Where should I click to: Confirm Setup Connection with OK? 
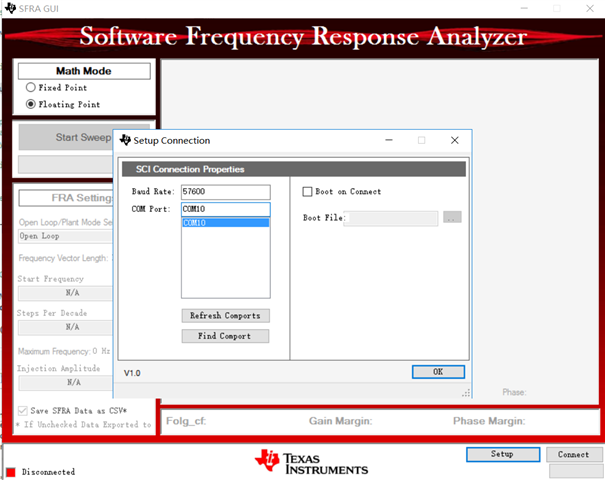pyautogui.click(x=438, y=372)
